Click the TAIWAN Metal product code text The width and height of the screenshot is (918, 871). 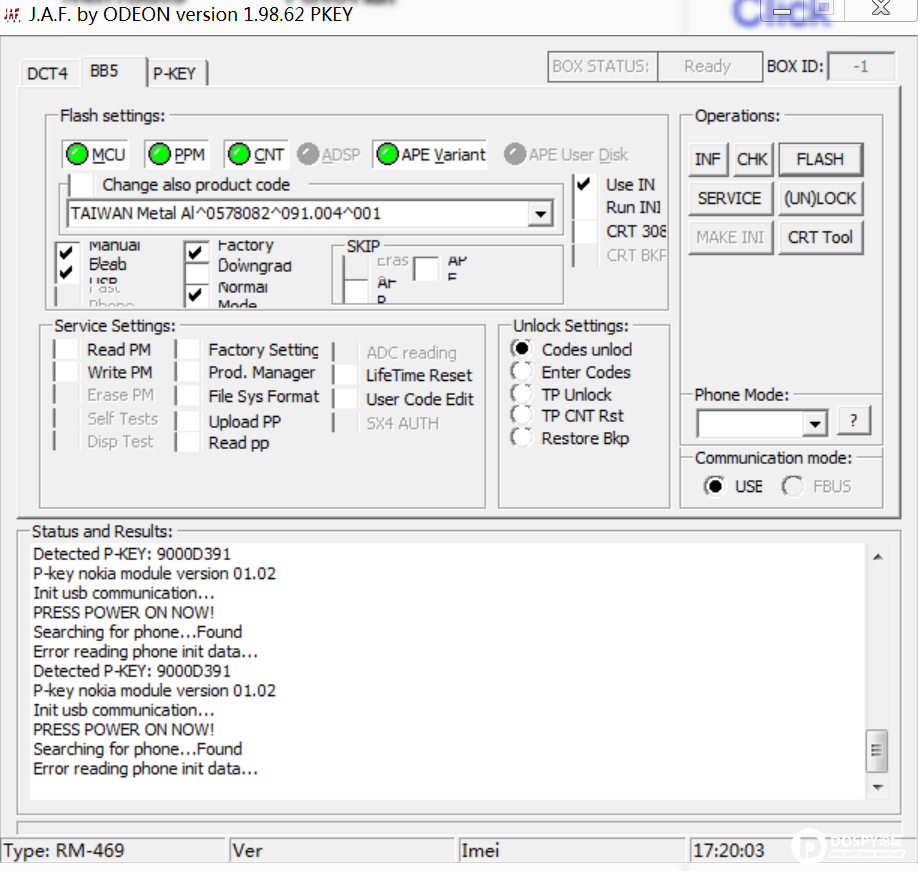[225, 214]
